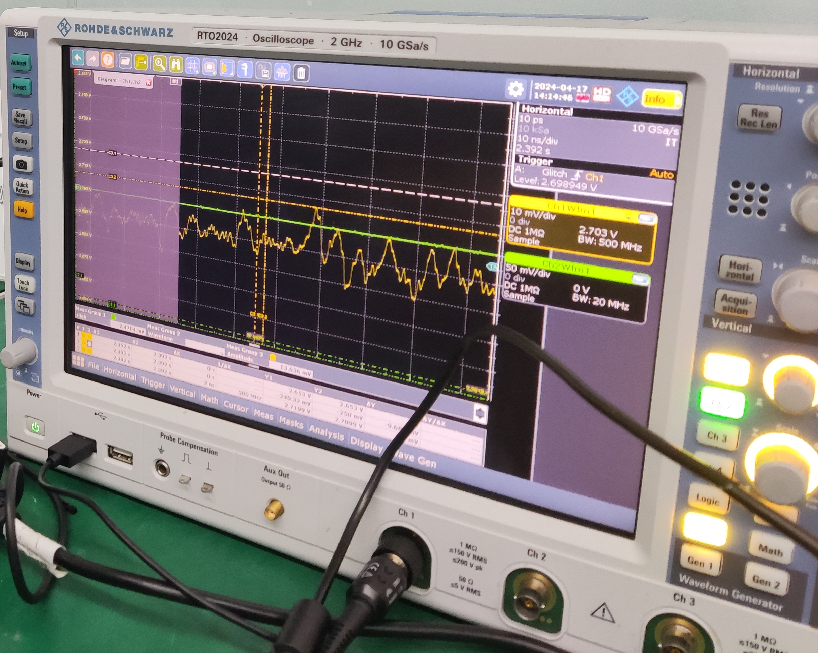Viewport: 818px width, 653px height.
Task: Open the Math menu
Action: (x=210, y=399)
